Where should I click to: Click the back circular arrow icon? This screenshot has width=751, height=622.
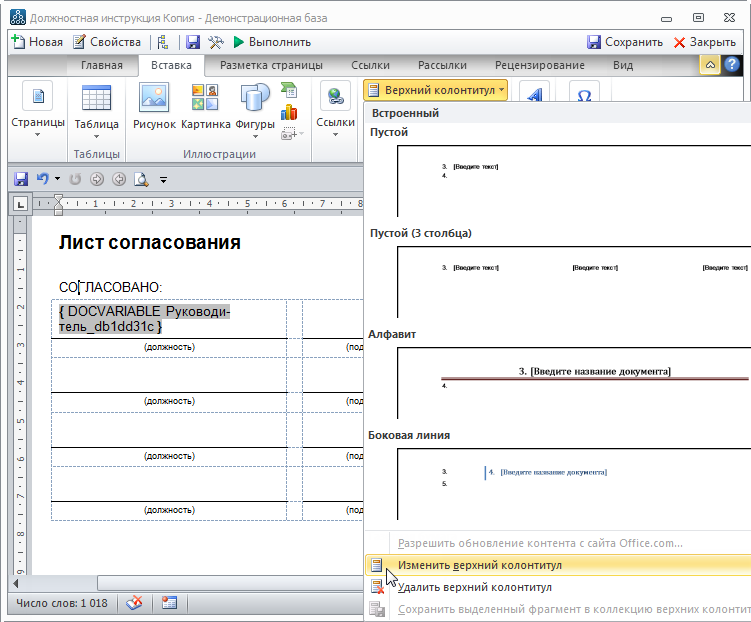point(119,180)
